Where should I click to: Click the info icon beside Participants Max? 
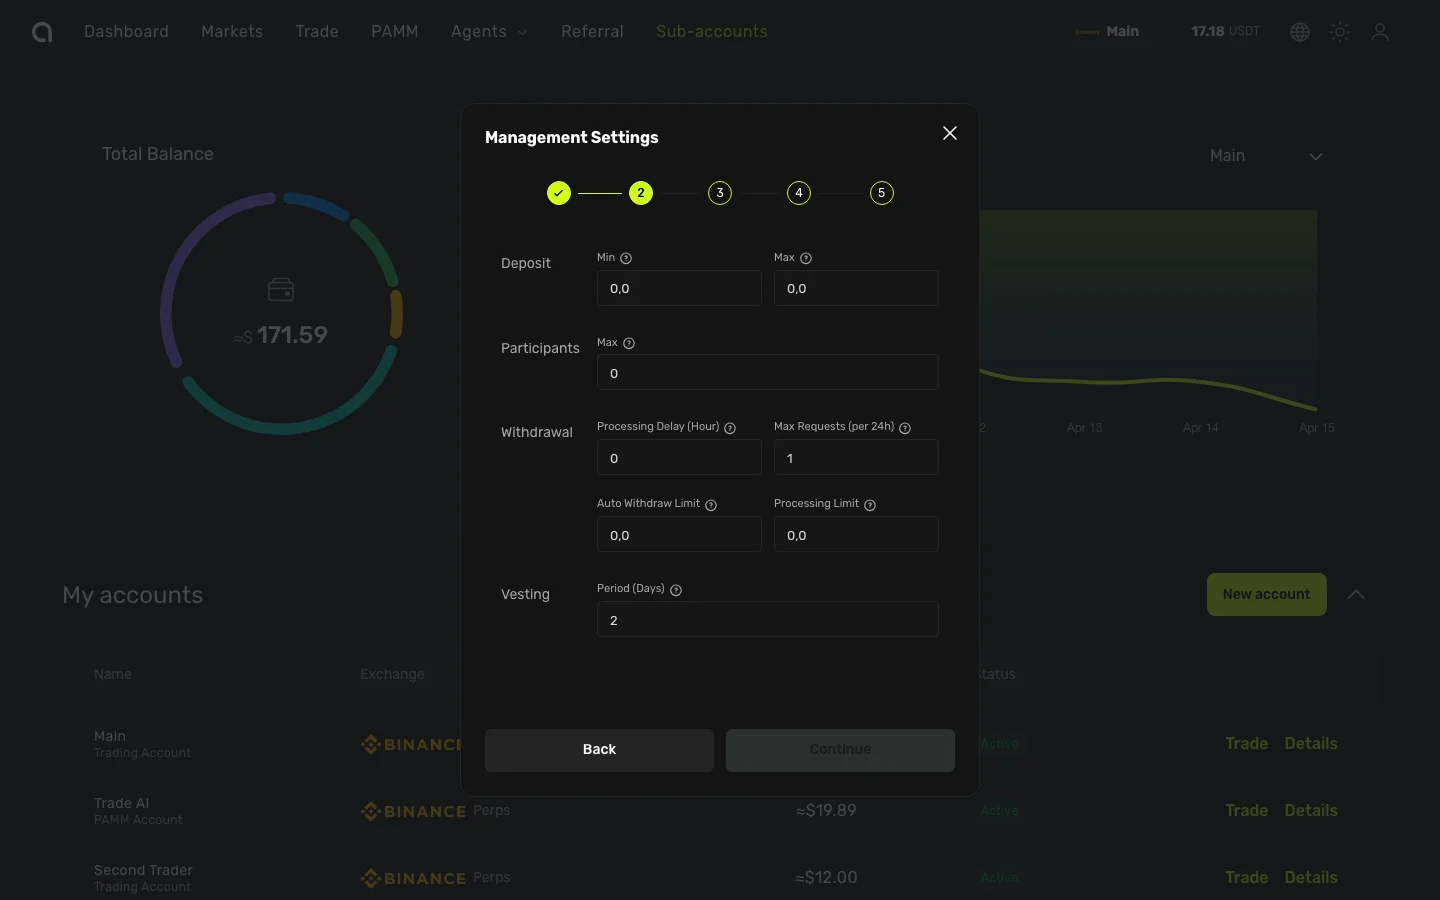point(629,343)
